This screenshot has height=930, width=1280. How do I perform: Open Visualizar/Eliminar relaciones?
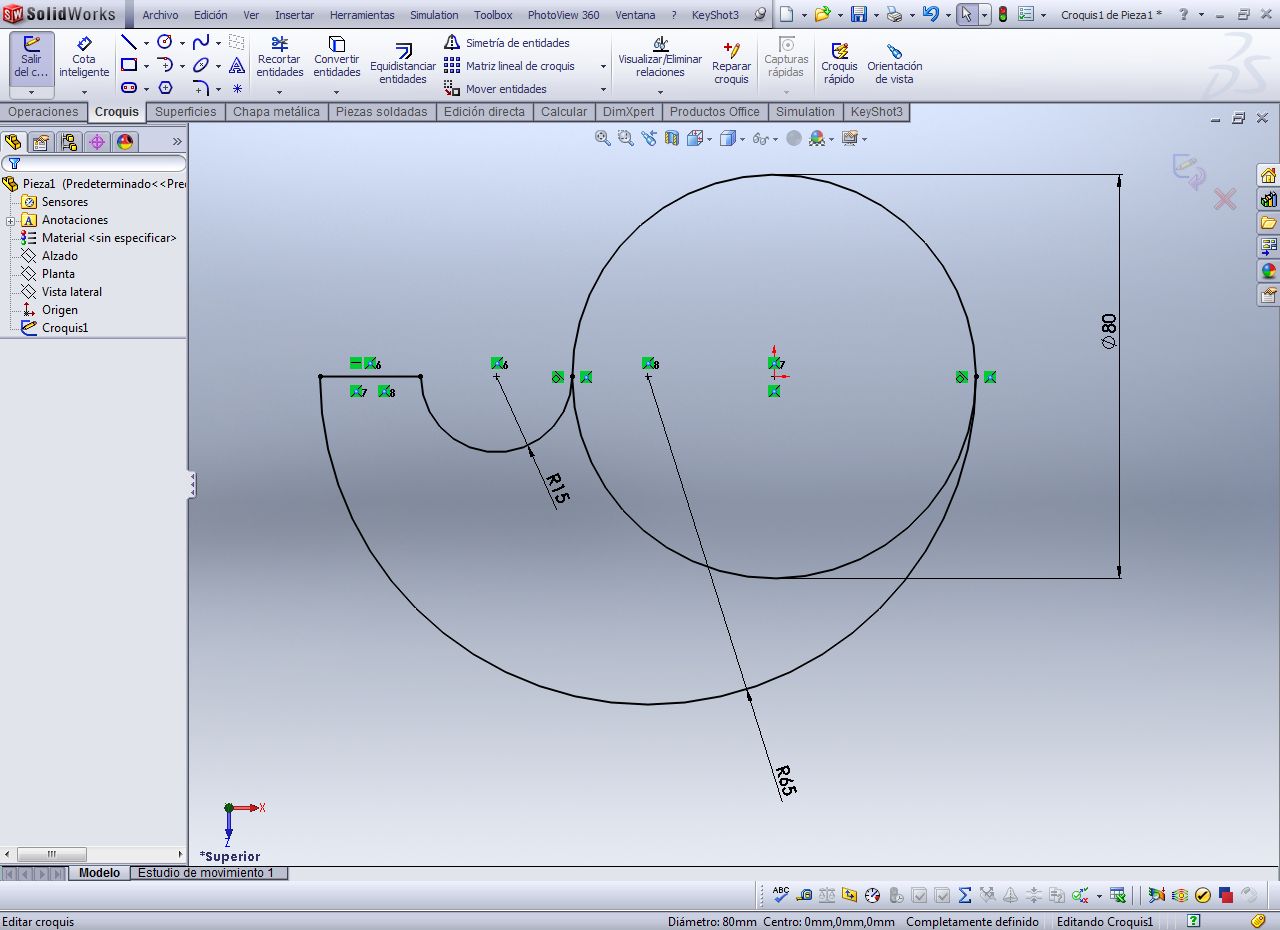pos(660,57)
